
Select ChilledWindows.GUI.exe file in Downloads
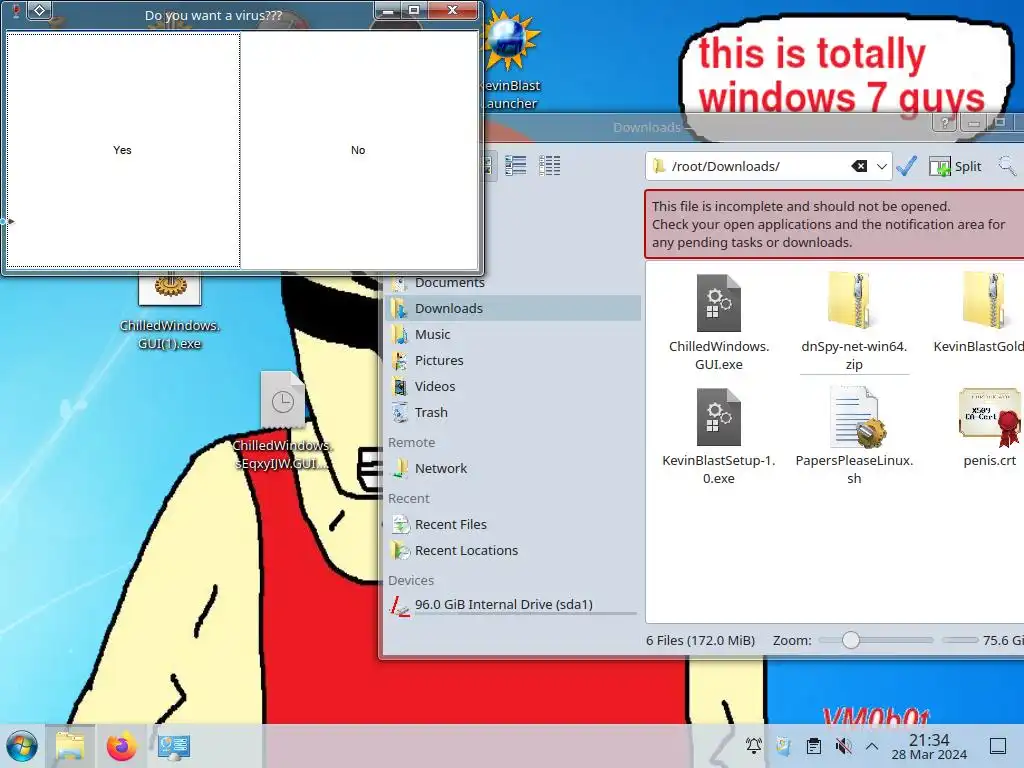click(x=718, y=323)
